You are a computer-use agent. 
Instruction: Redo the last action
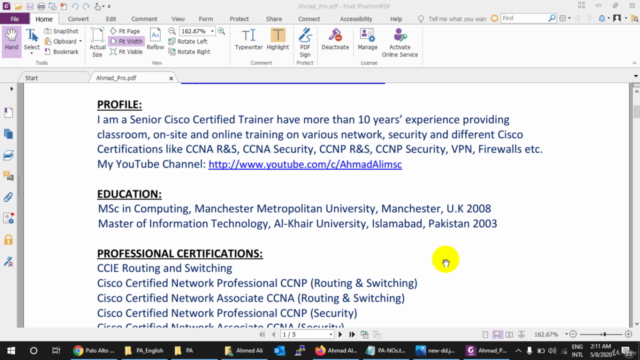click(x=86, y=6)
